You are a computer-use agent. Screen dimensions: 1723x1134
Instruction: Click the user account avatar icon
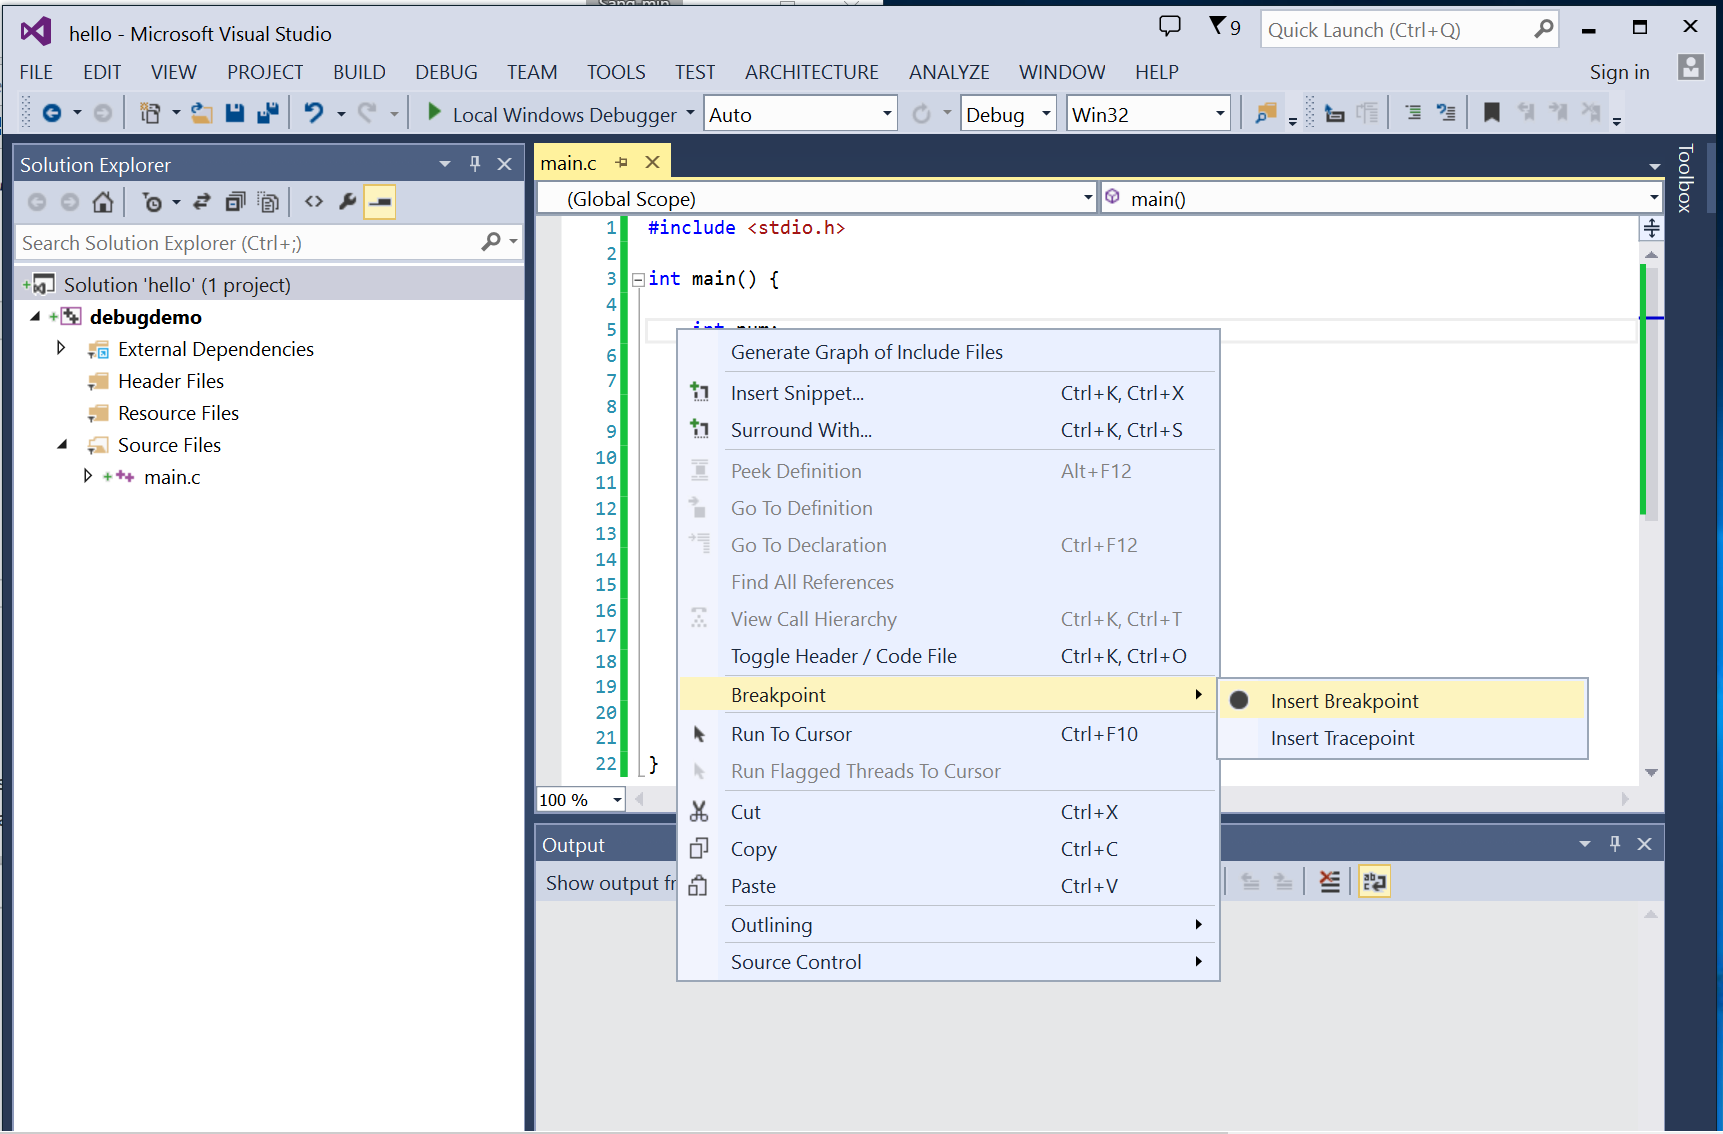pos(1690,68)
